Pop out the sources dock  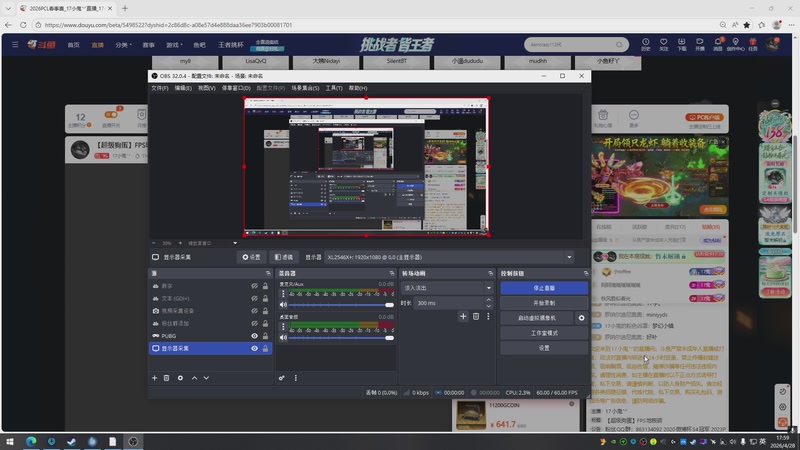268,273
